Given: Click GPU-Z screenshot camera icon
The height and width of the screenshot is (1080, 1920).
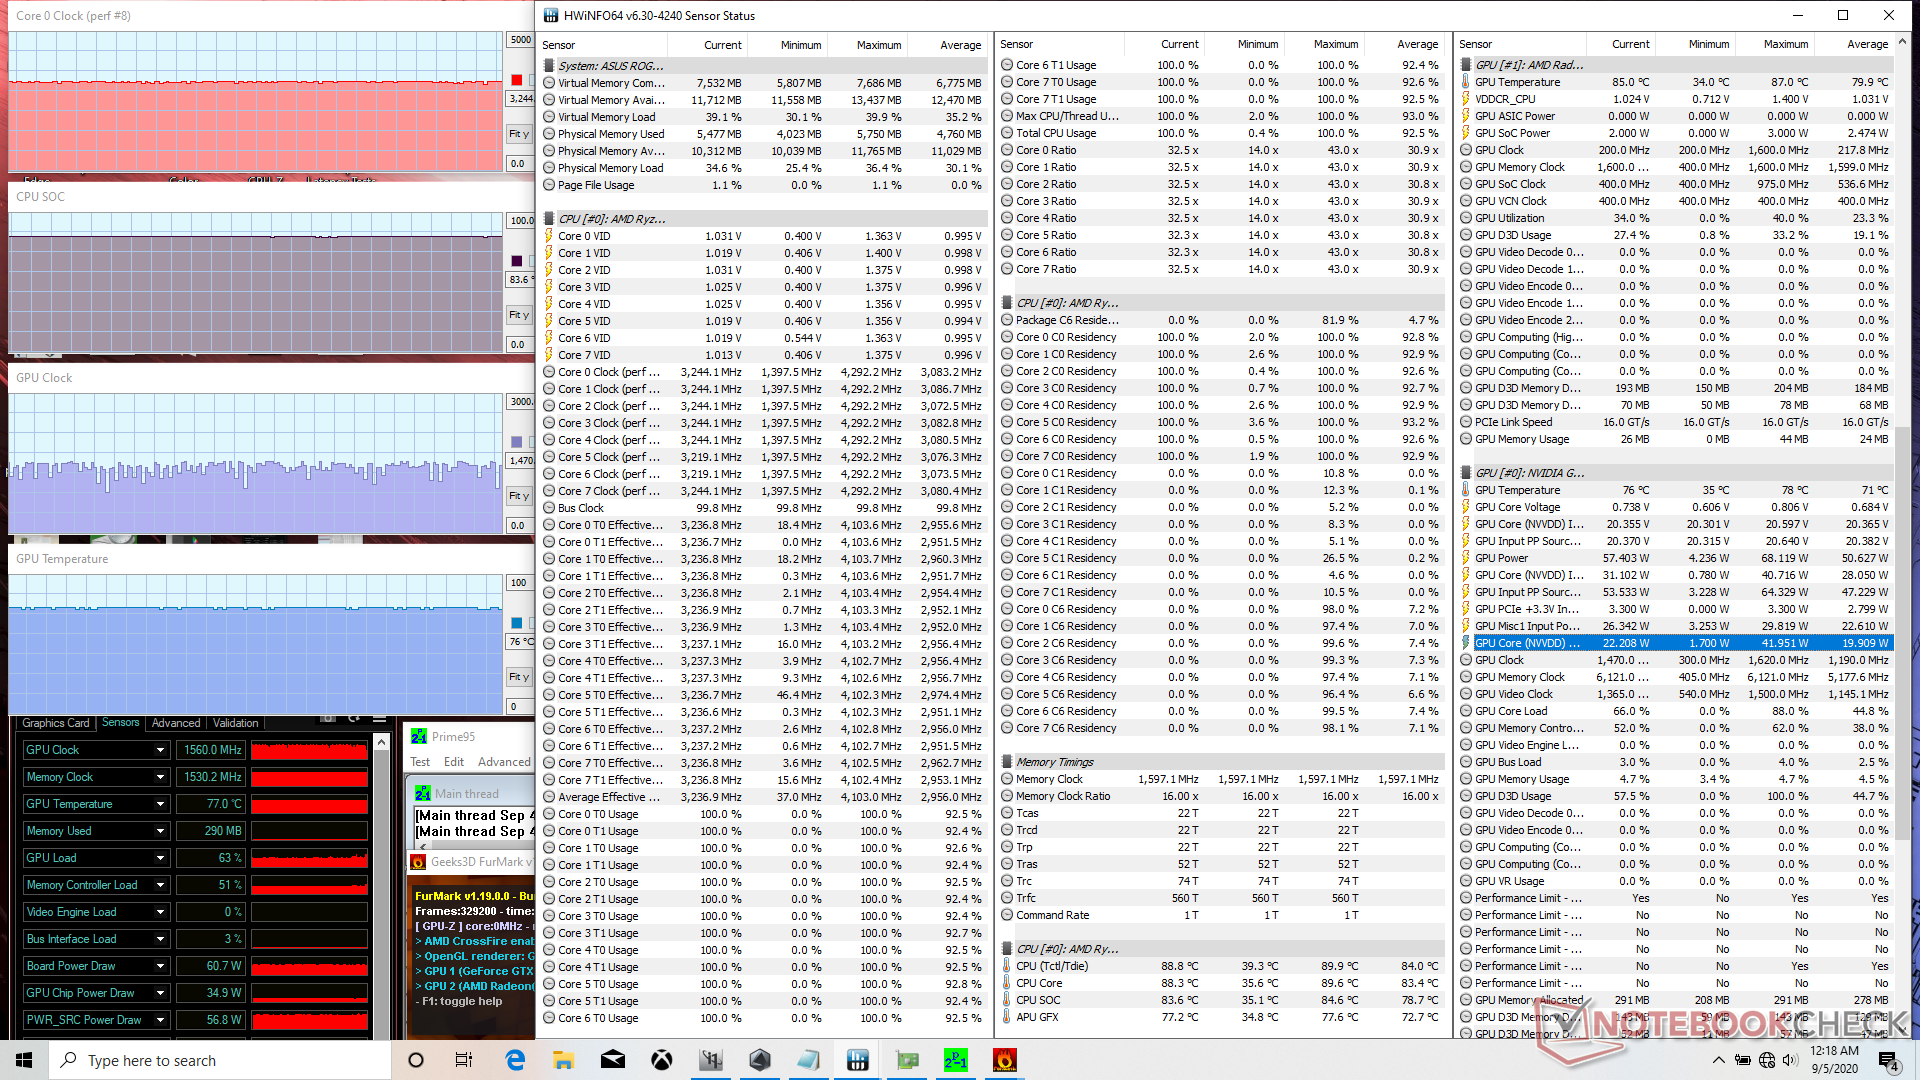Looking at the screenshot, I should pos(328,719).
